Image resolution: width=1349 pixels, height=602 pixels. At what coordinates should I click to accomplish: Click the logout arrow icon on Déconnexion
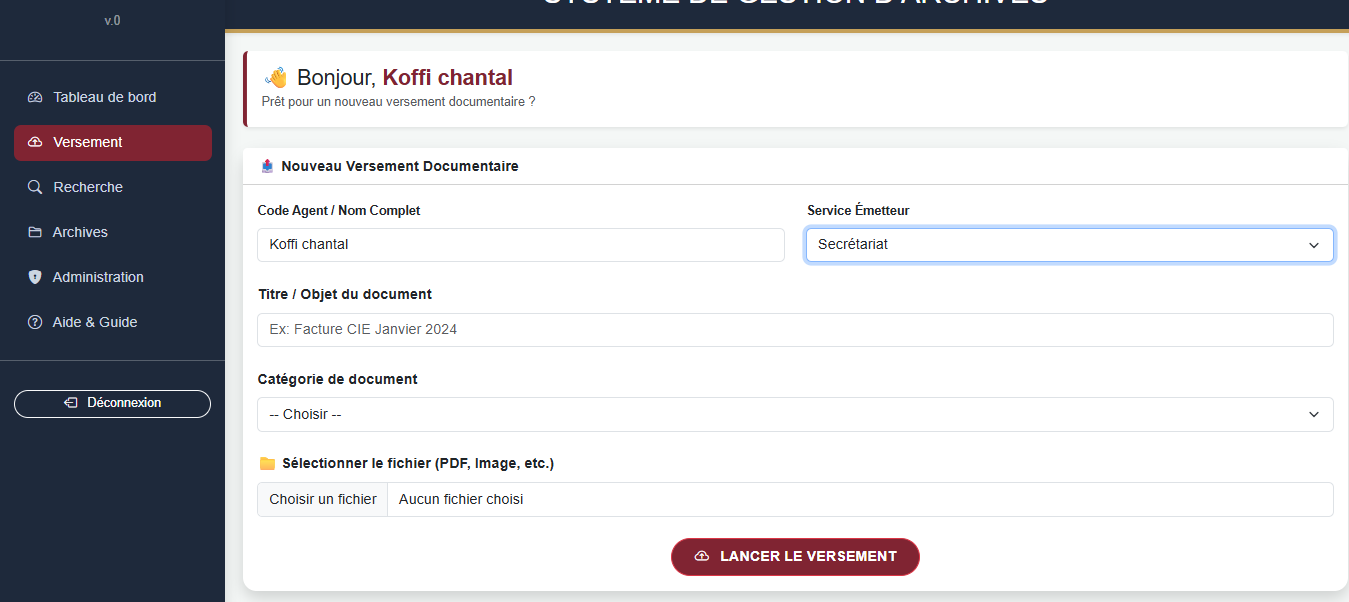click(x=70, y=403)
